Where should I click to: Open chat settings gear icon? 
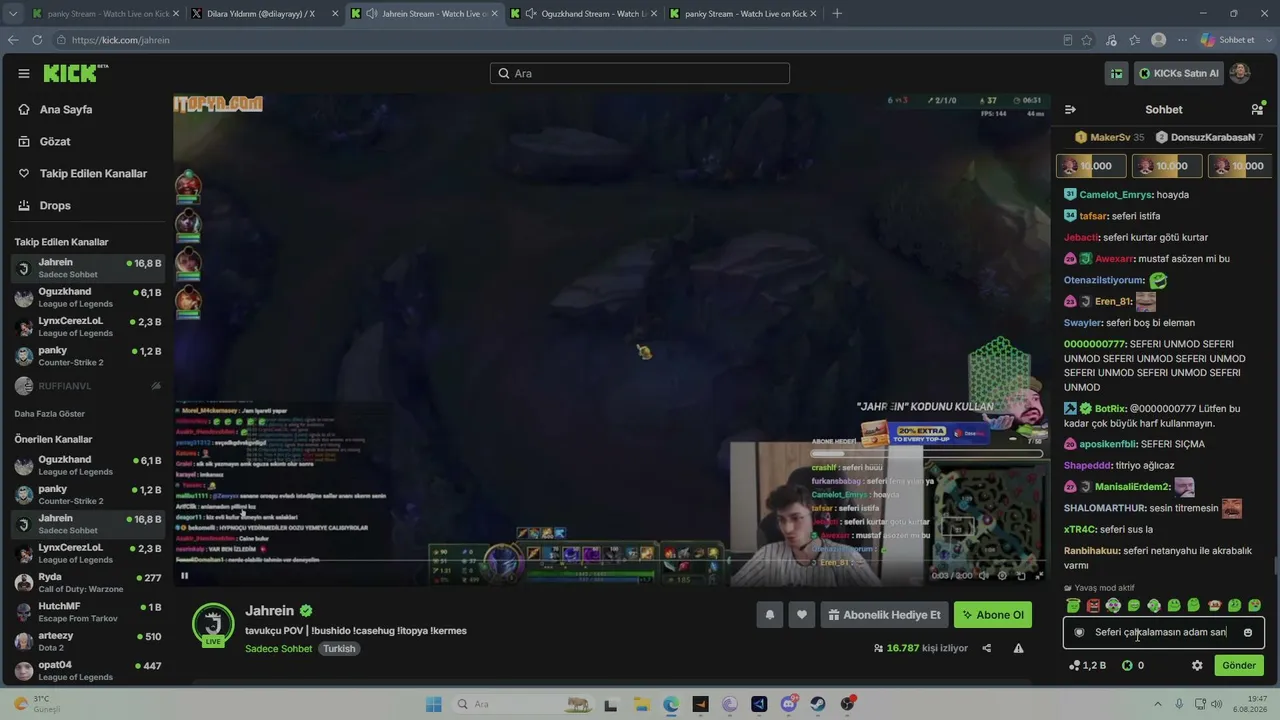point(1197,665)
